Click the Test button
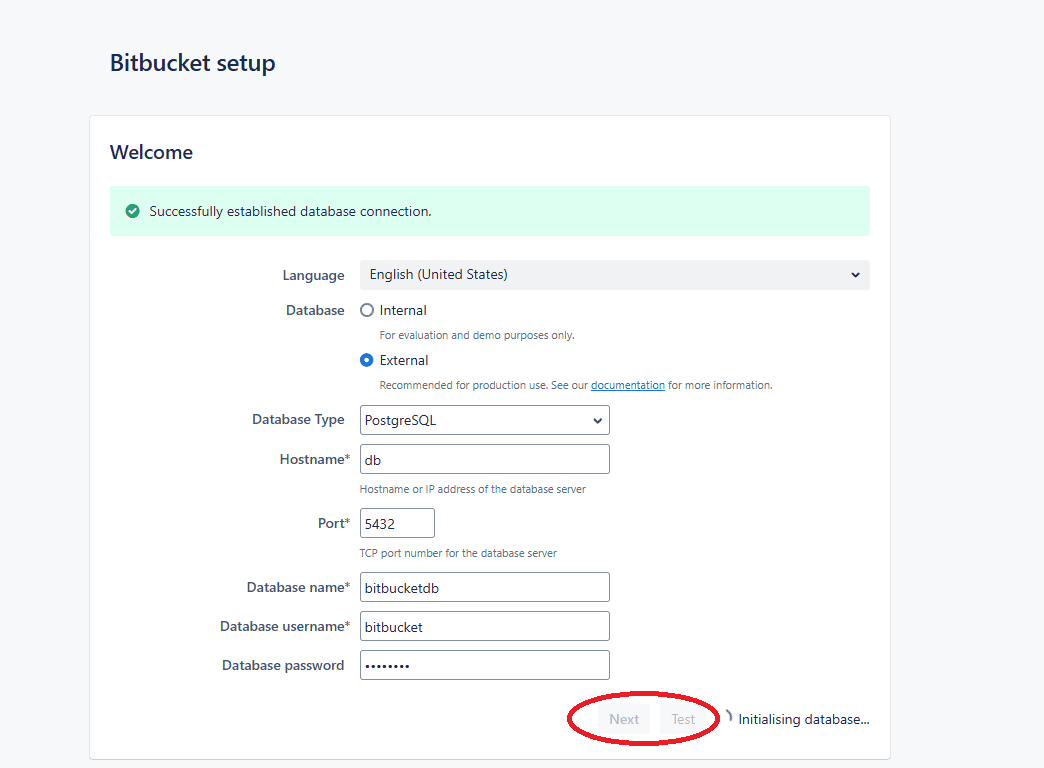Screen dimensions: 1044x768 pos(683,719)
